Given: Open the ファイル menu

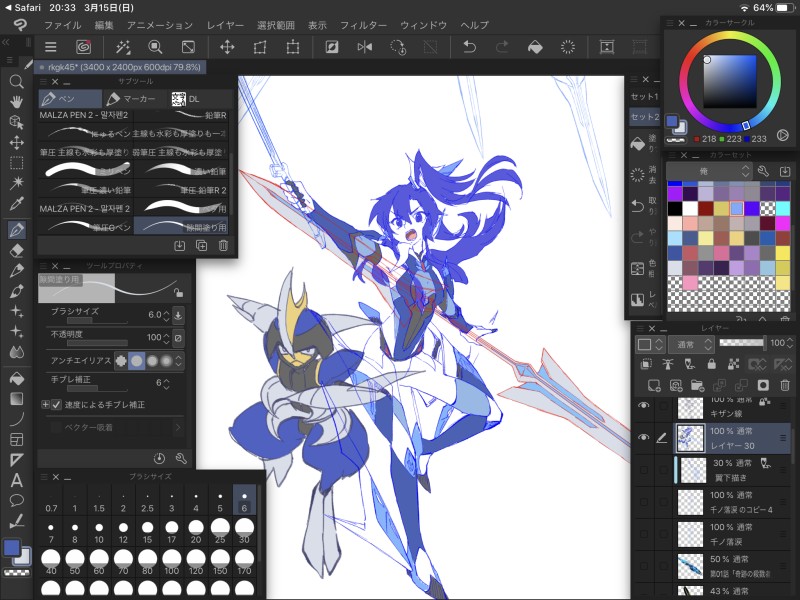Looking at the screenshot, I should 62,25.
